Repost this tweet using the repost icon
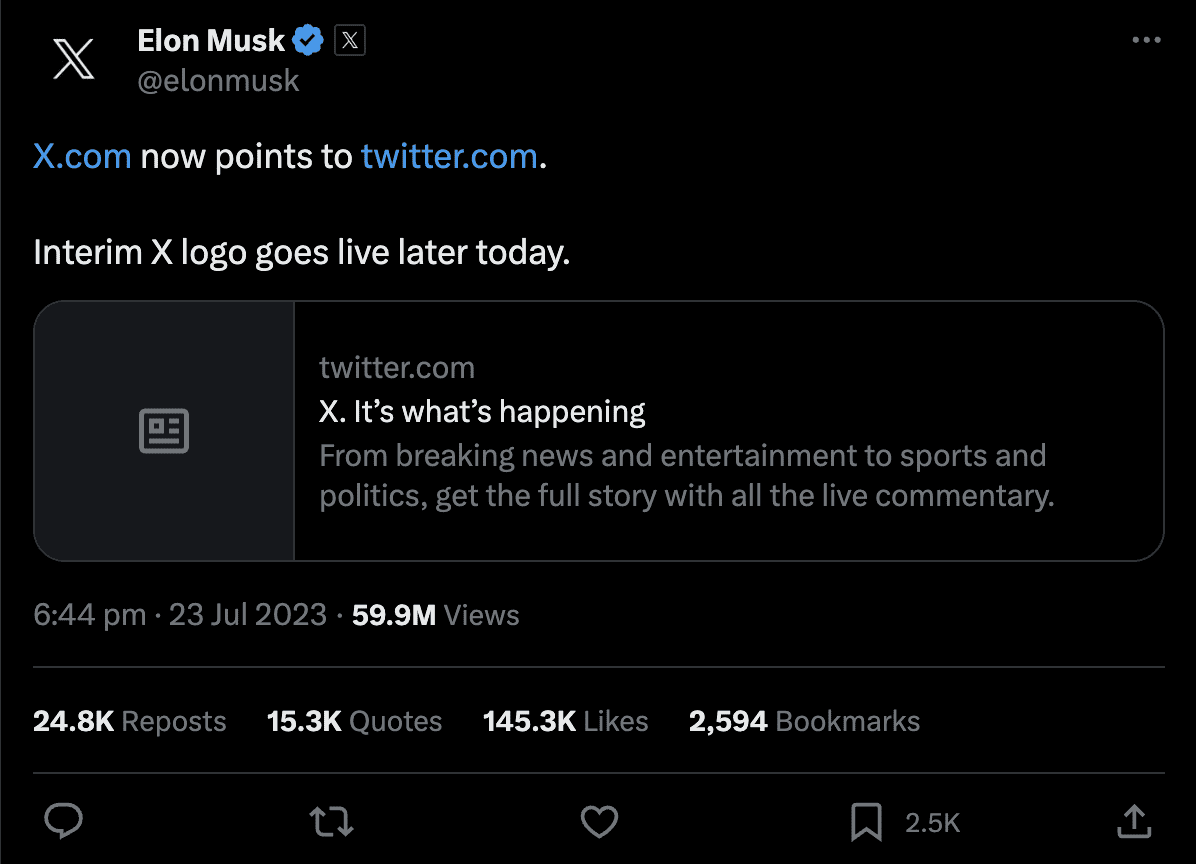The image size is (1196, 864). coord(330,822)
